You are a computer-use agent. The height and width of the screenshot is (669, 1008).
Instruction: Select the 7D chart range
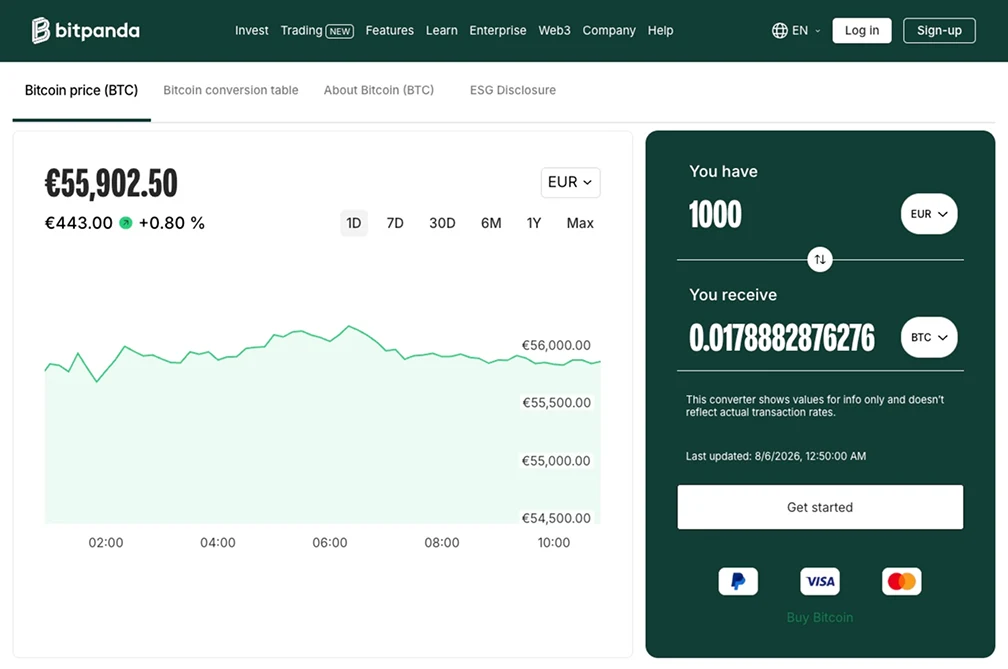click(395, 223)
